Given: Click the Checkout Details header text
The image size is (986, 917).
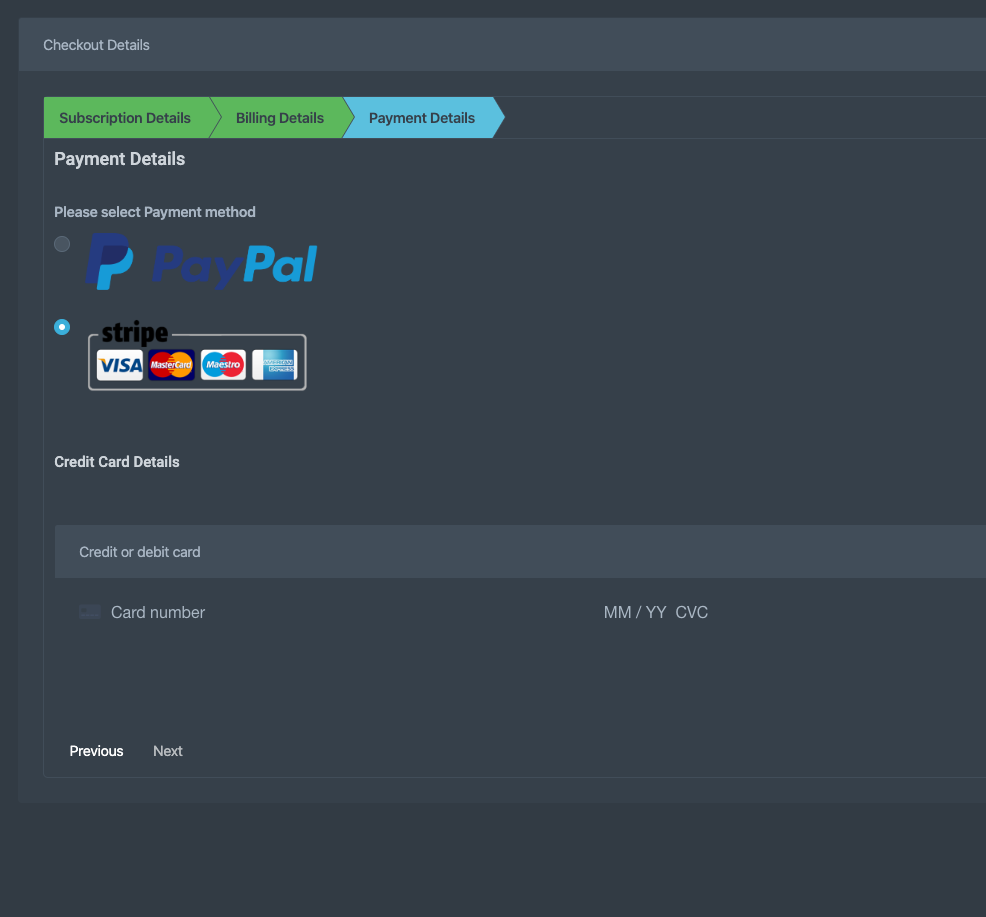Looking at the screenshot, I should [x=96, y=45].
